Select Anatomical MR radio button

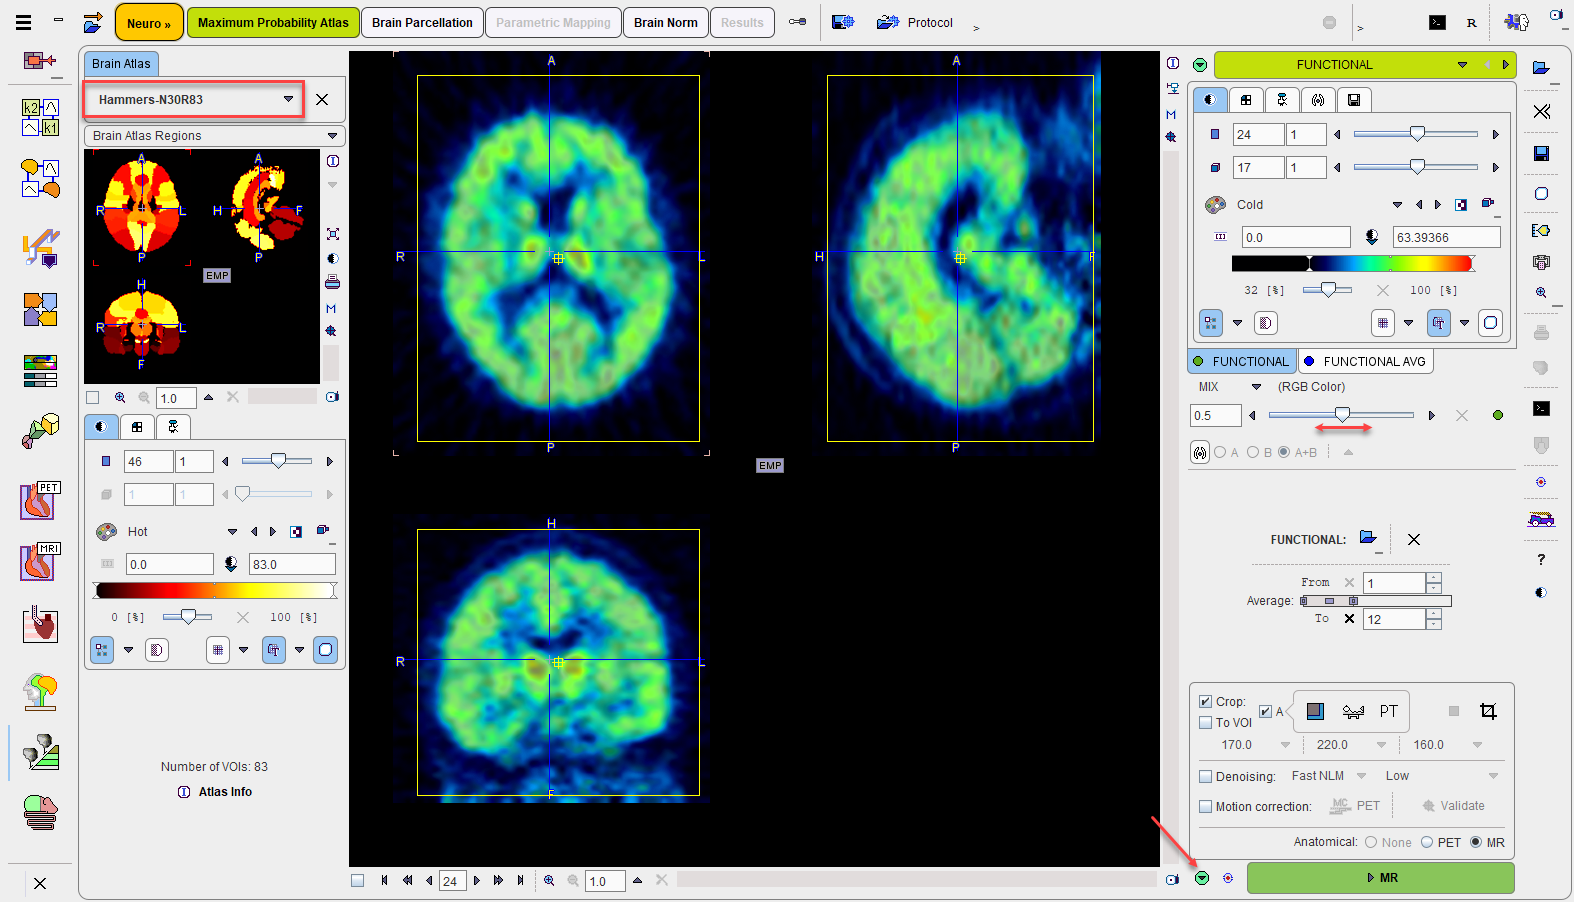[x=1476, y=842]
